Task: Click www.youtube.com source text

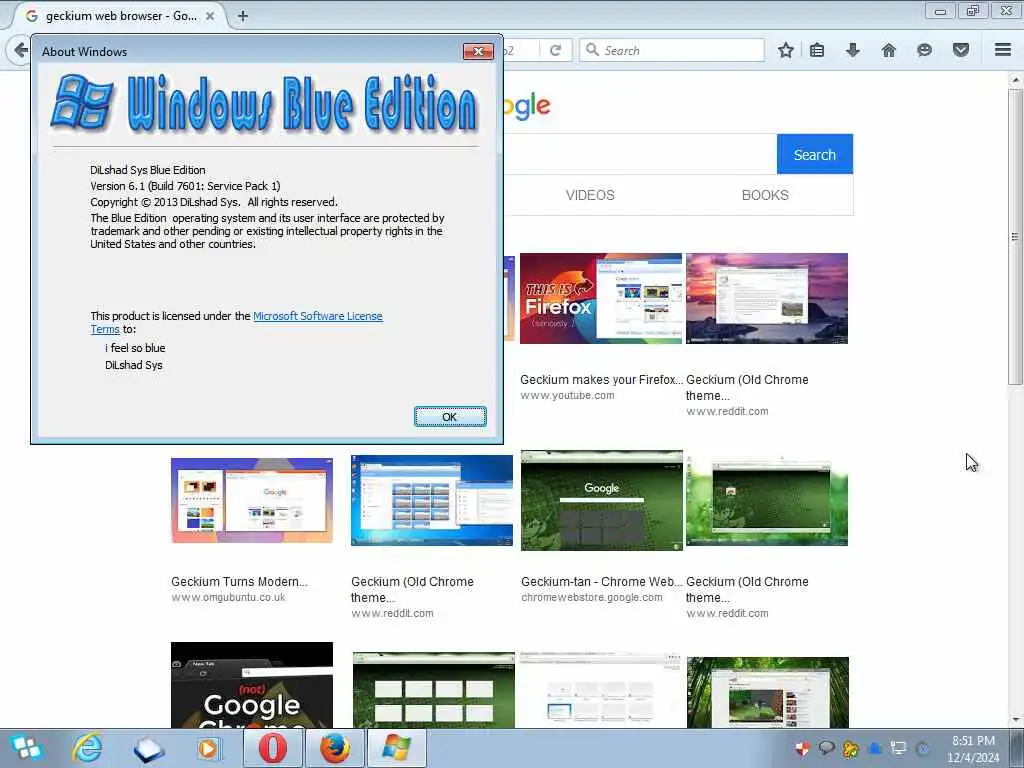Action: click(x=567, y=395)
